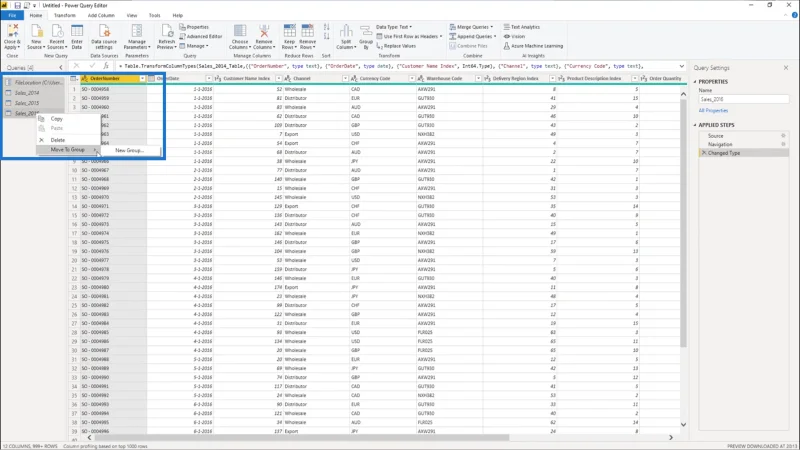Open the All Properties link
This screenshot has width=800, height=450.
tap(713, 111)
